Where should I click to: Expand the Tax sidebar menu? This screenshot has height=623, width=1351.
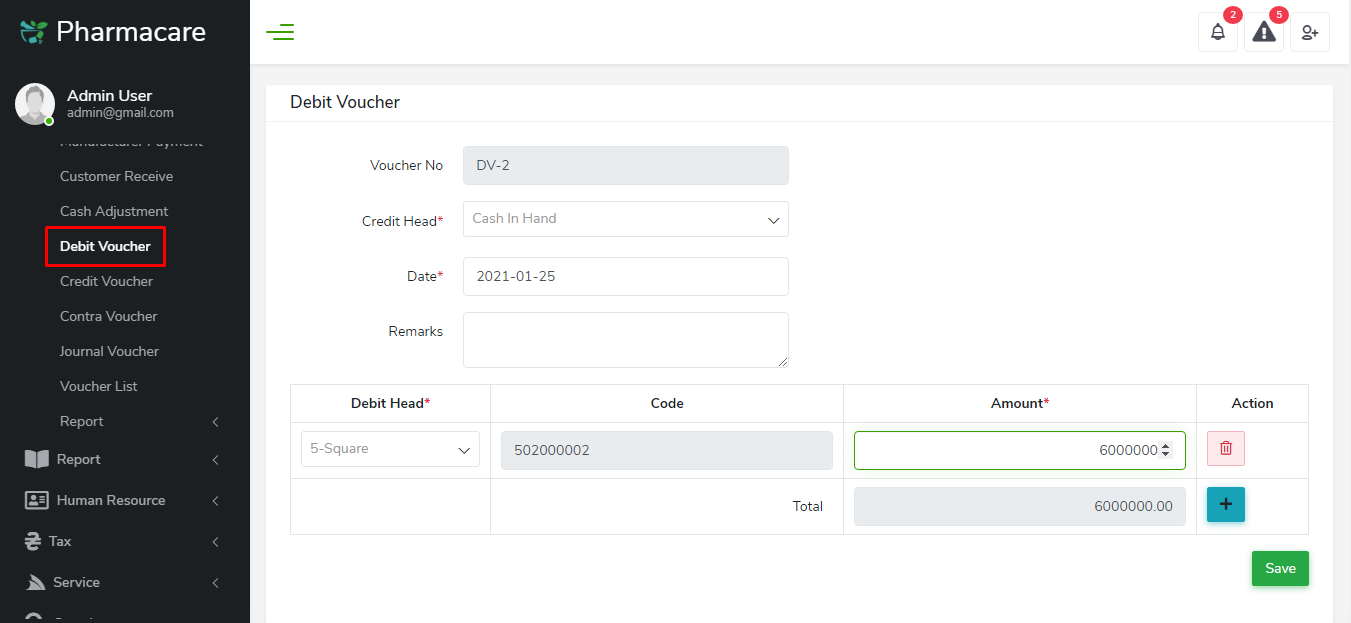click(60, 541)
